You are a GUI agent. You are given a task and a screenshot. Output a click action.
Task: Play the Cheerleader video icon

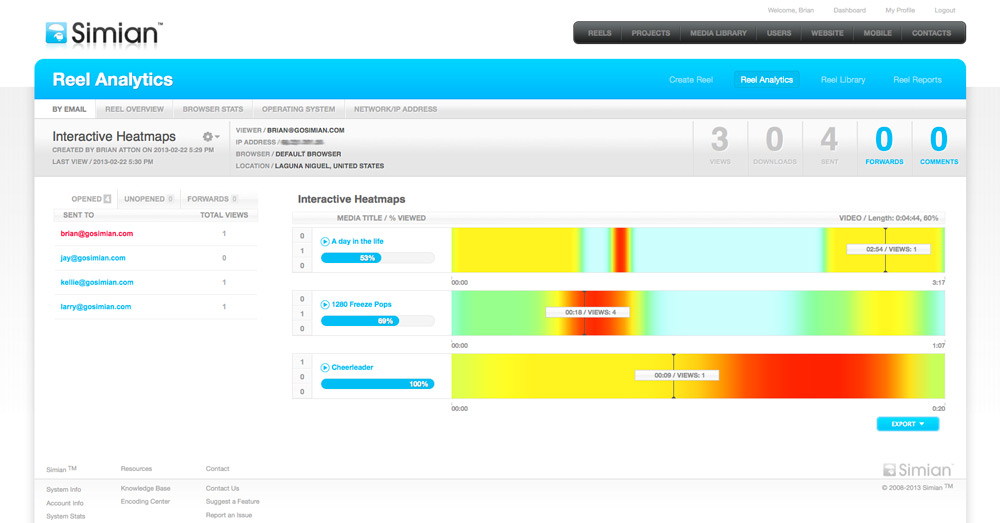point(325,367)
